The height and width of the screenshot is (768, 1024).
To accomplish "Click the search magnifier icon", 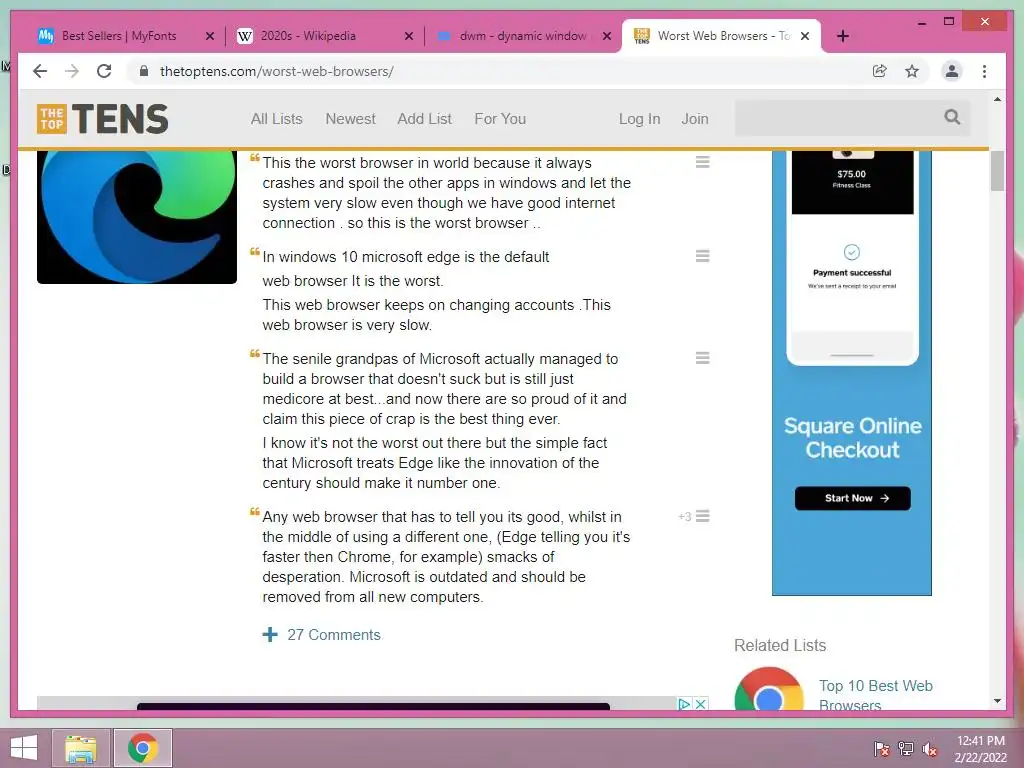I will tap(952, 117).
